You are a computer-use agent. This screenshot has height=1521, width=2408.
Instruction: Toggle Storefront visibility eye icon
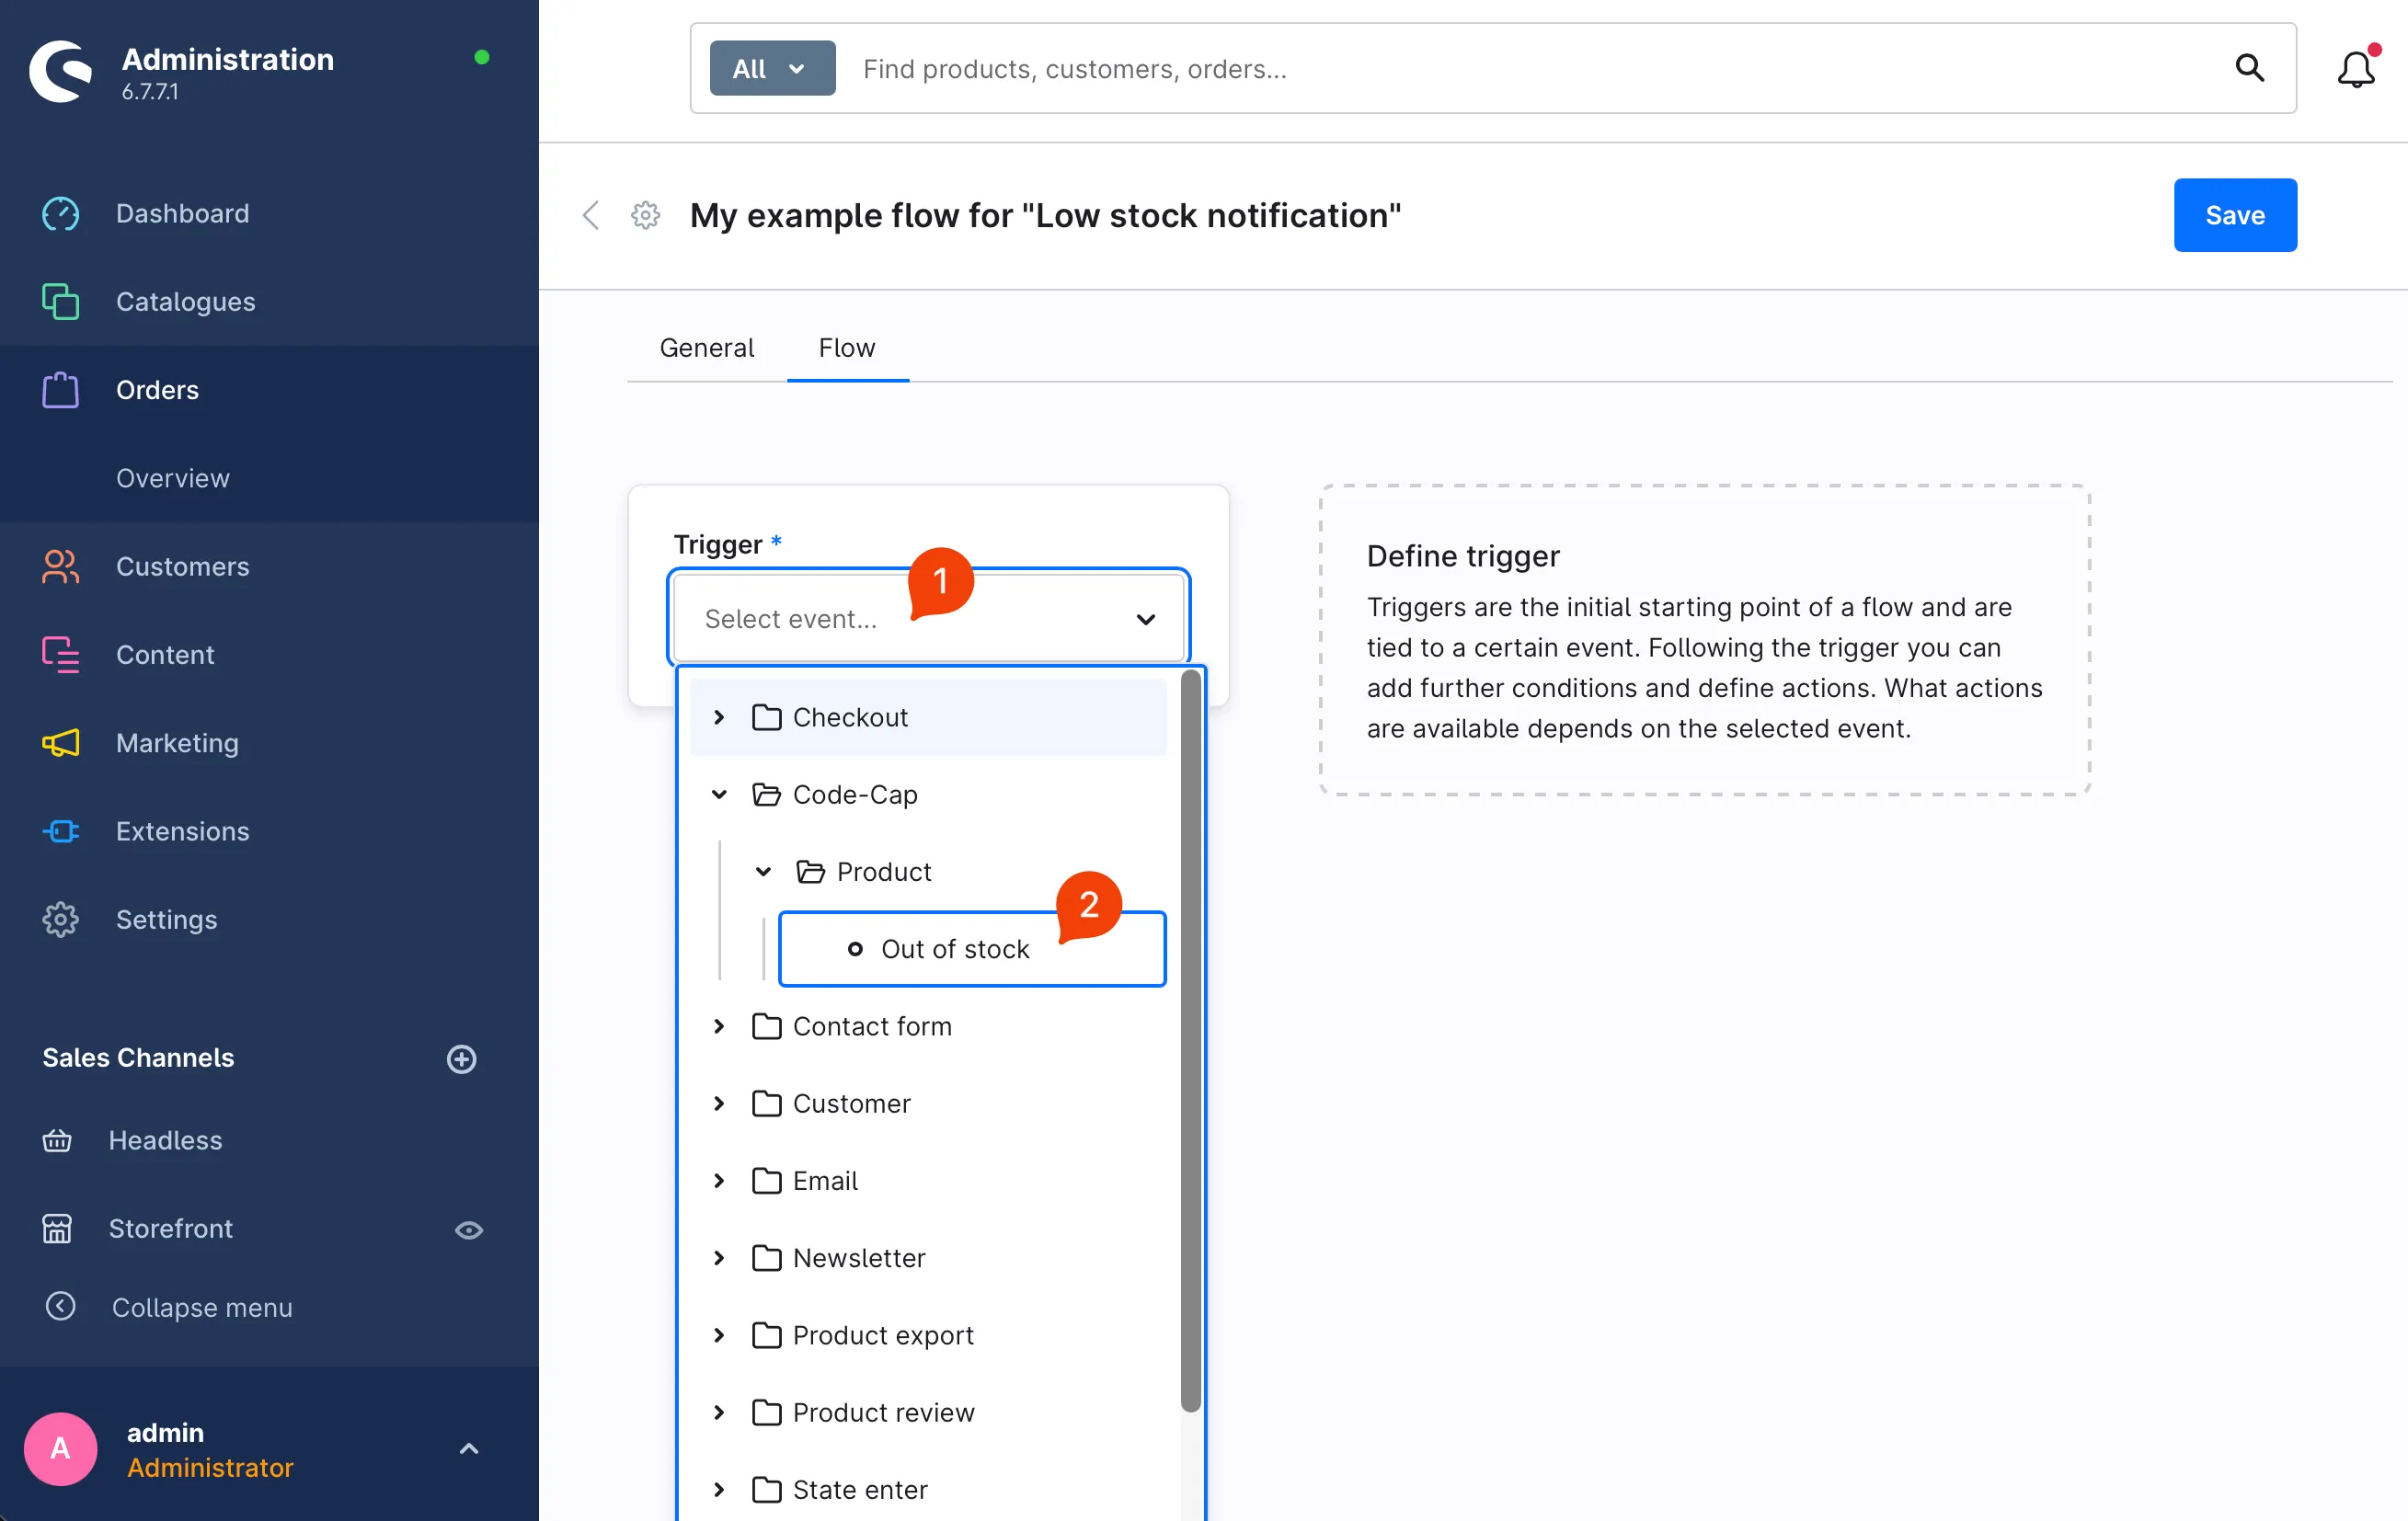469,1229
